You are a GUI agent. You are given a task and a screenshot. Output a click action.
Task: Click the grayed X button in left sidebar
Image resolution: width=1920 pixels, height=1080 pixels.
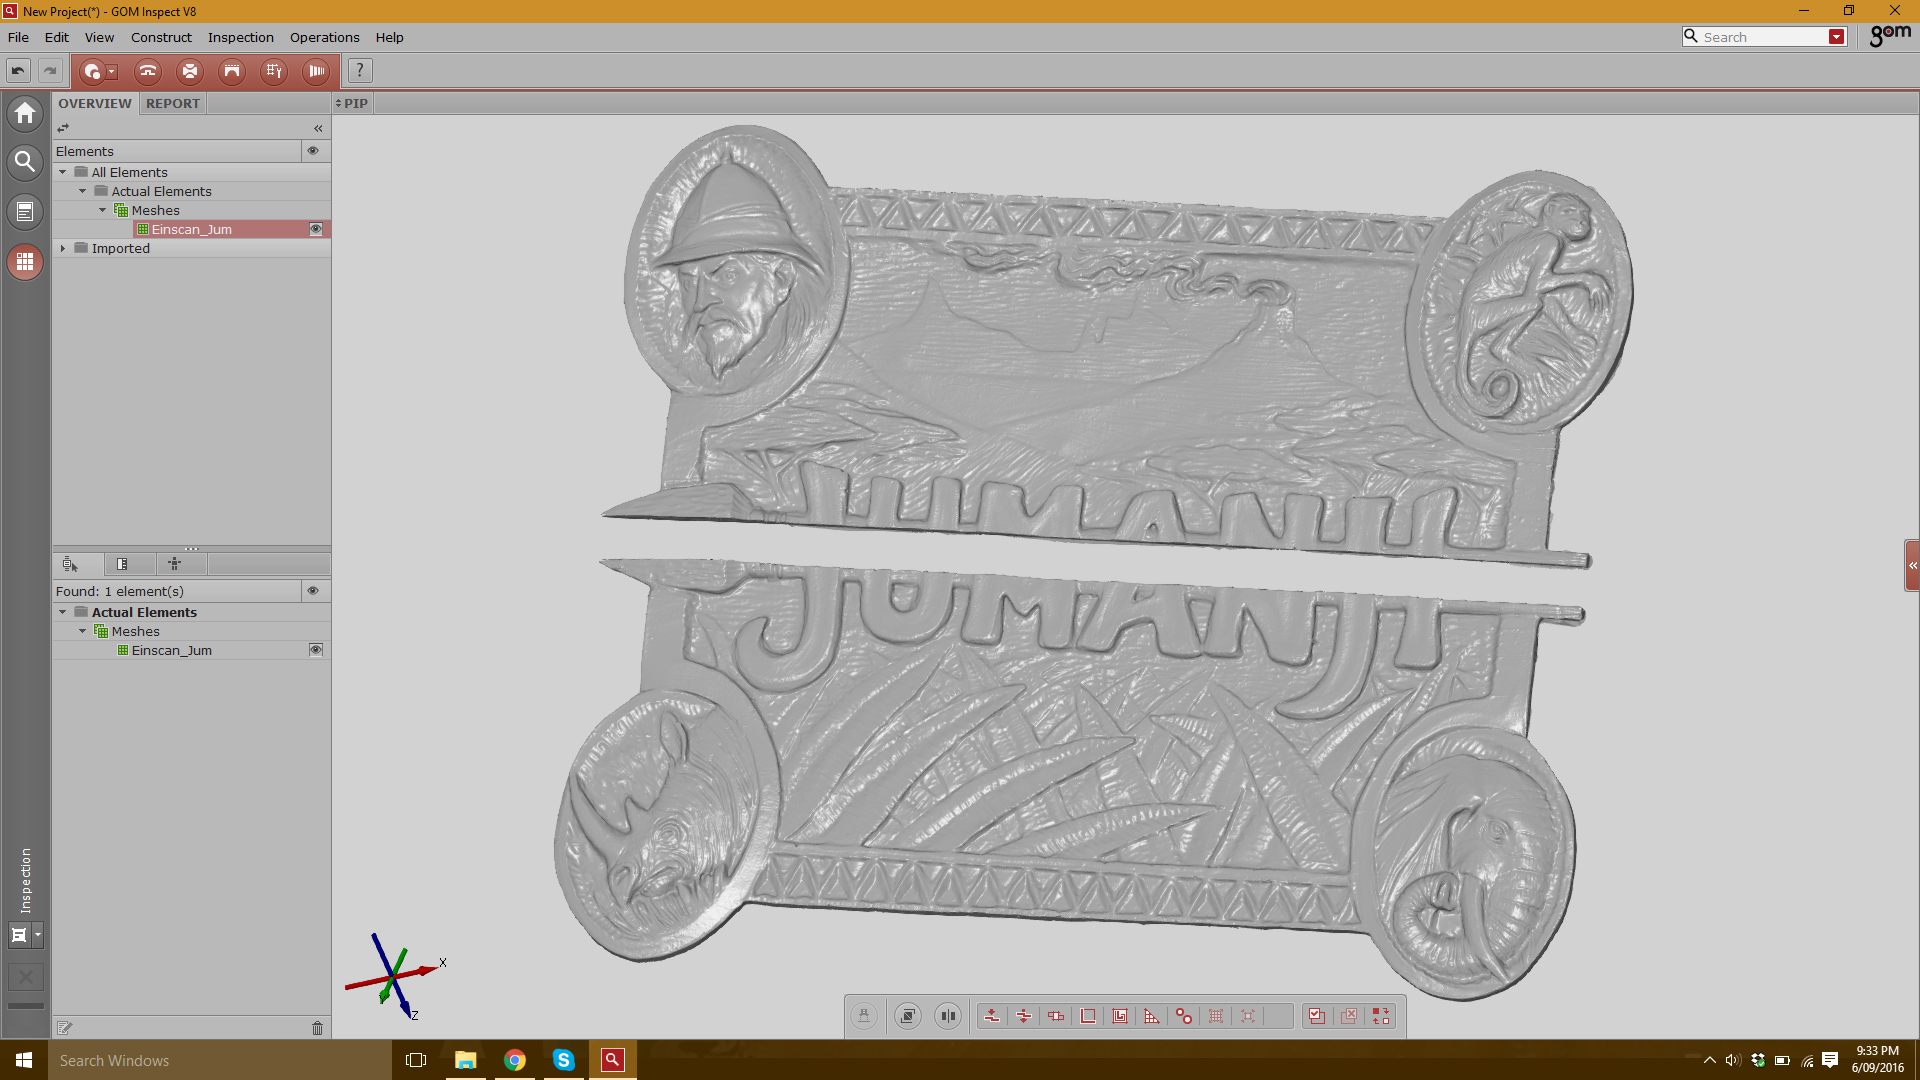click(25, 977)
